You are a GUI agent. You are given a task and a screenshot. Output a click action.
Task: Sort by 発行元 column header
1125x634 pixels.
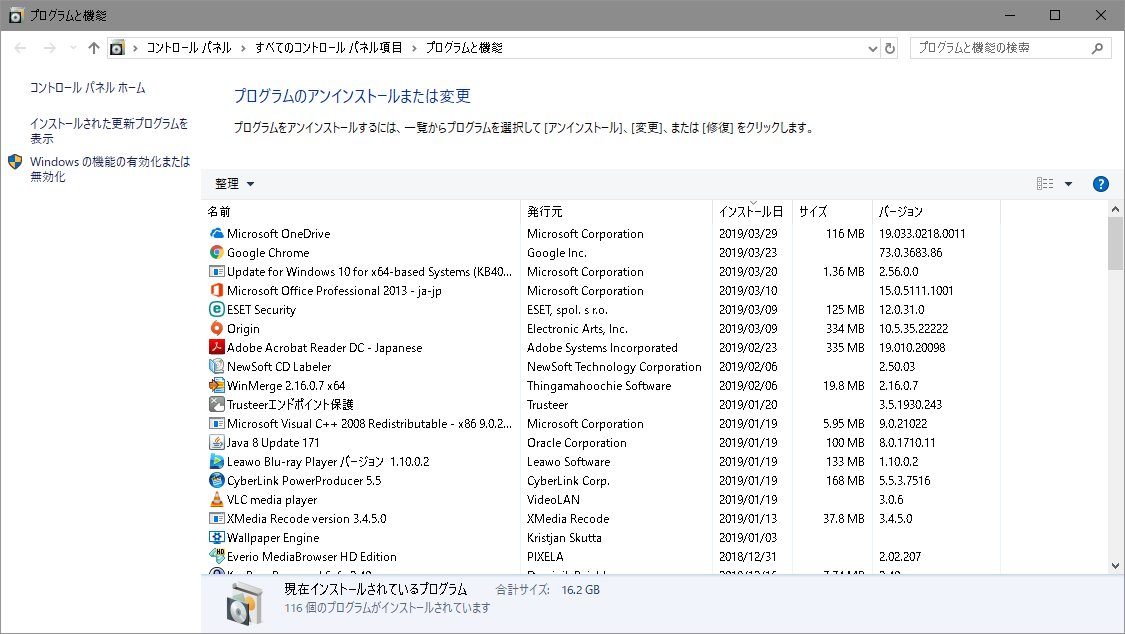click(x=616, y=212)
